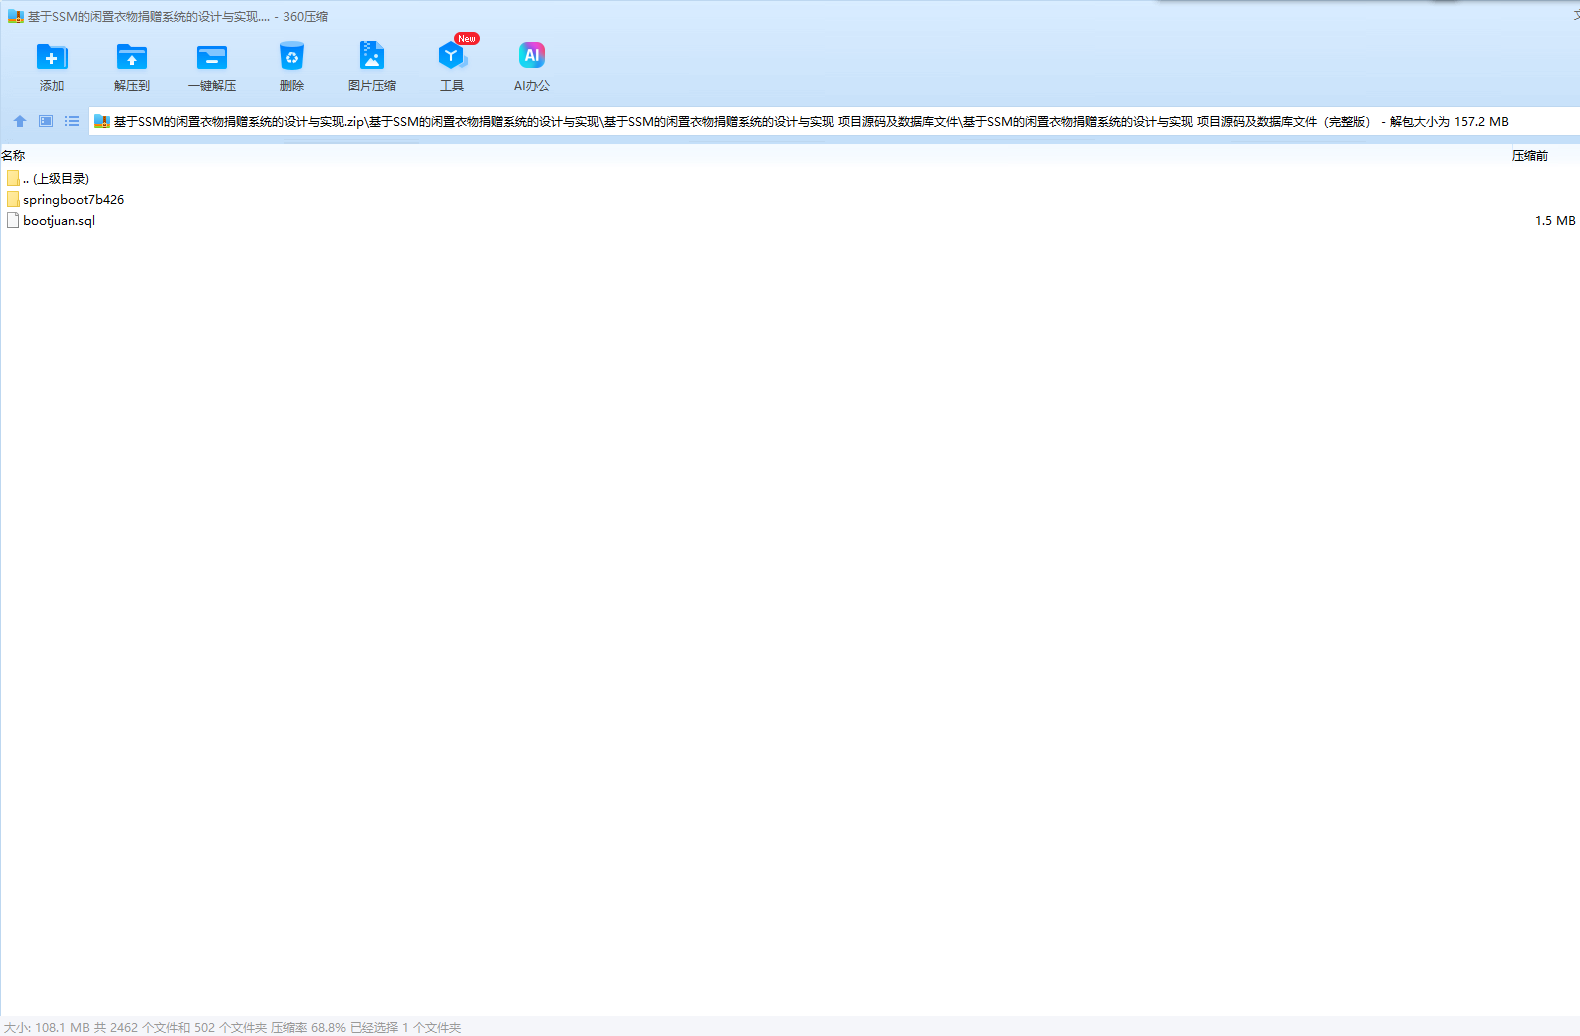Switch to the list view mode button
This screenshot has height=1036, width=1580.
click(x=72, y=121)
